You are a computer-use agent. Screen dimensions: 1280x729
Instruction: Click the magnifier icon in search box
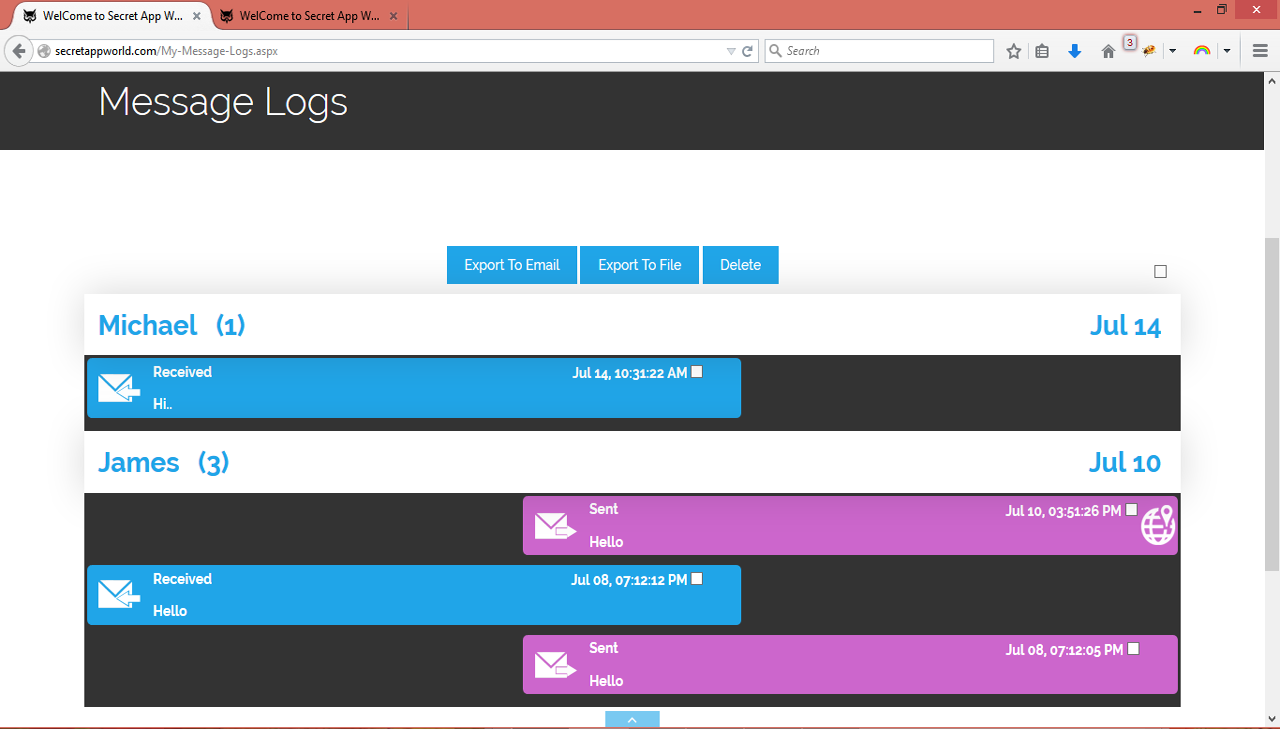tap(775, 51)
